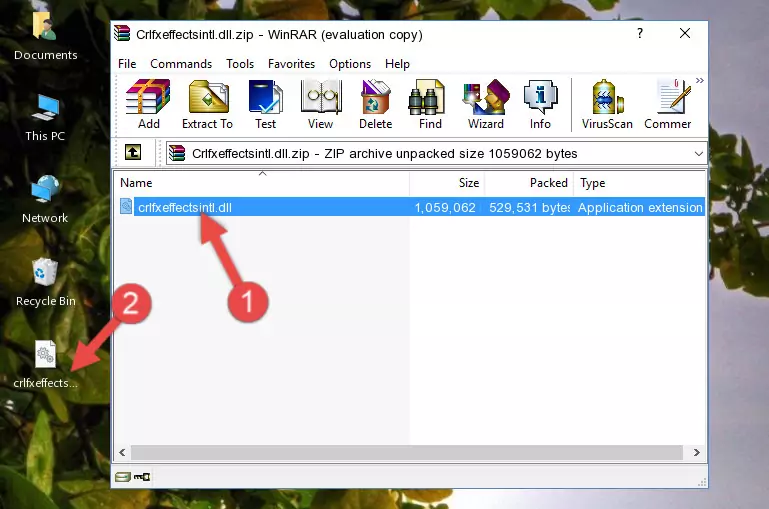Close the WinRAR window
The image size is (769, 509).
pyautogui.click(x=685, y=33)
